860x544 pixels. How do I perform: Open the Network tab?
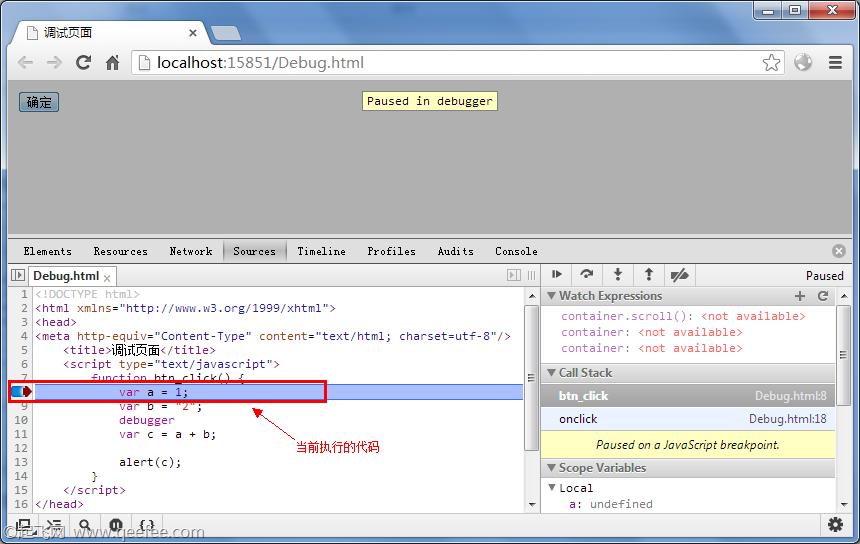[191, 251]
